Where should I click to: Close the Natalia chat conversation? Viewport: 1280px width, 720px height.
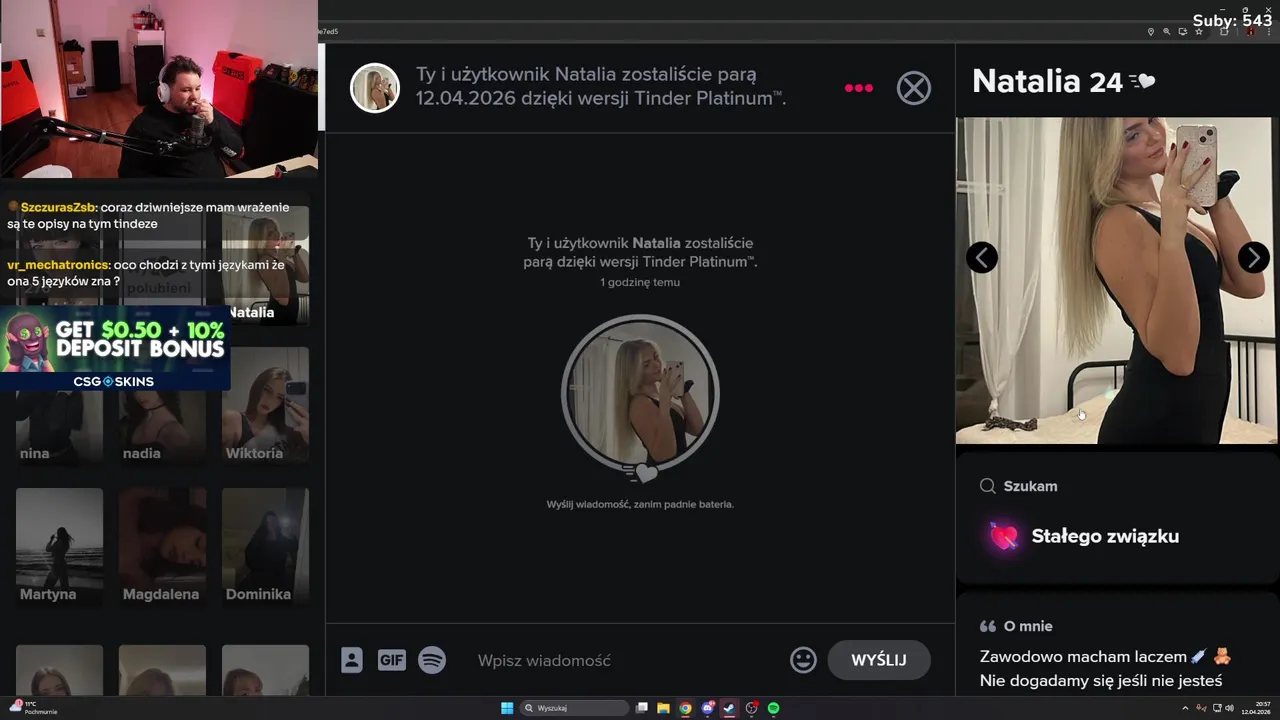(x=913, y=88)
